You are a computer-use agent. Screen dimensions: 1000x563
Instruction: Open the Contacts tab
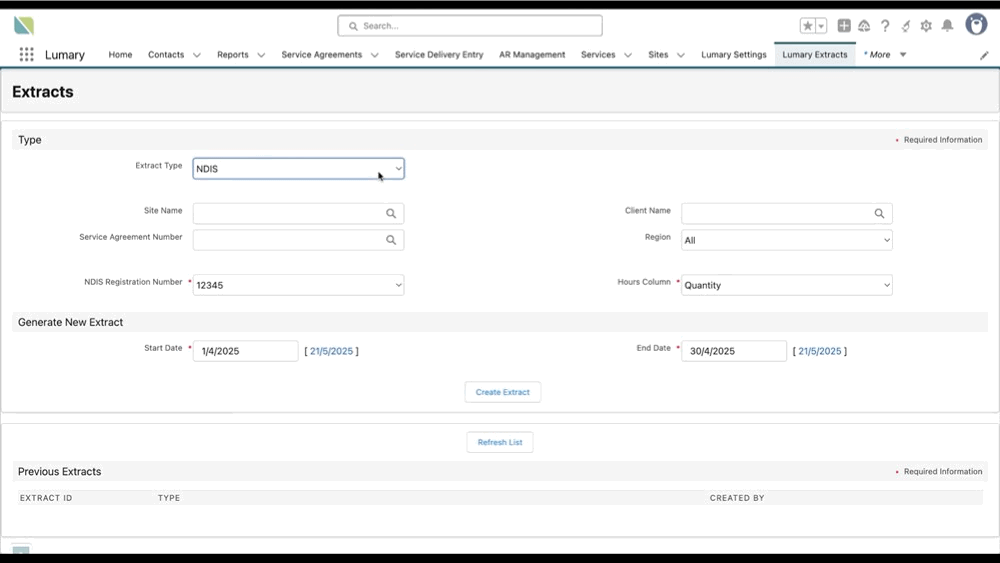[166, 55]
